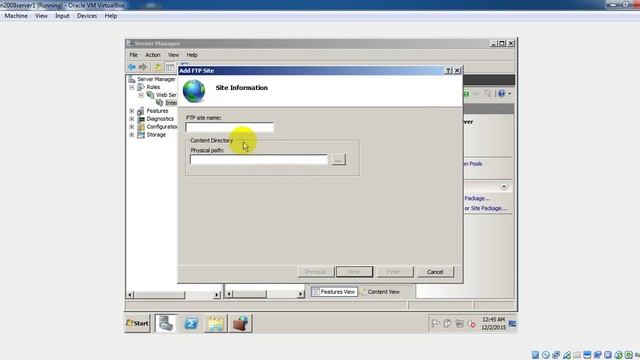The image size is (640, 360).
Task: Click the Forward arrow in Server Manager toolbar
Action: coord(143,67)
